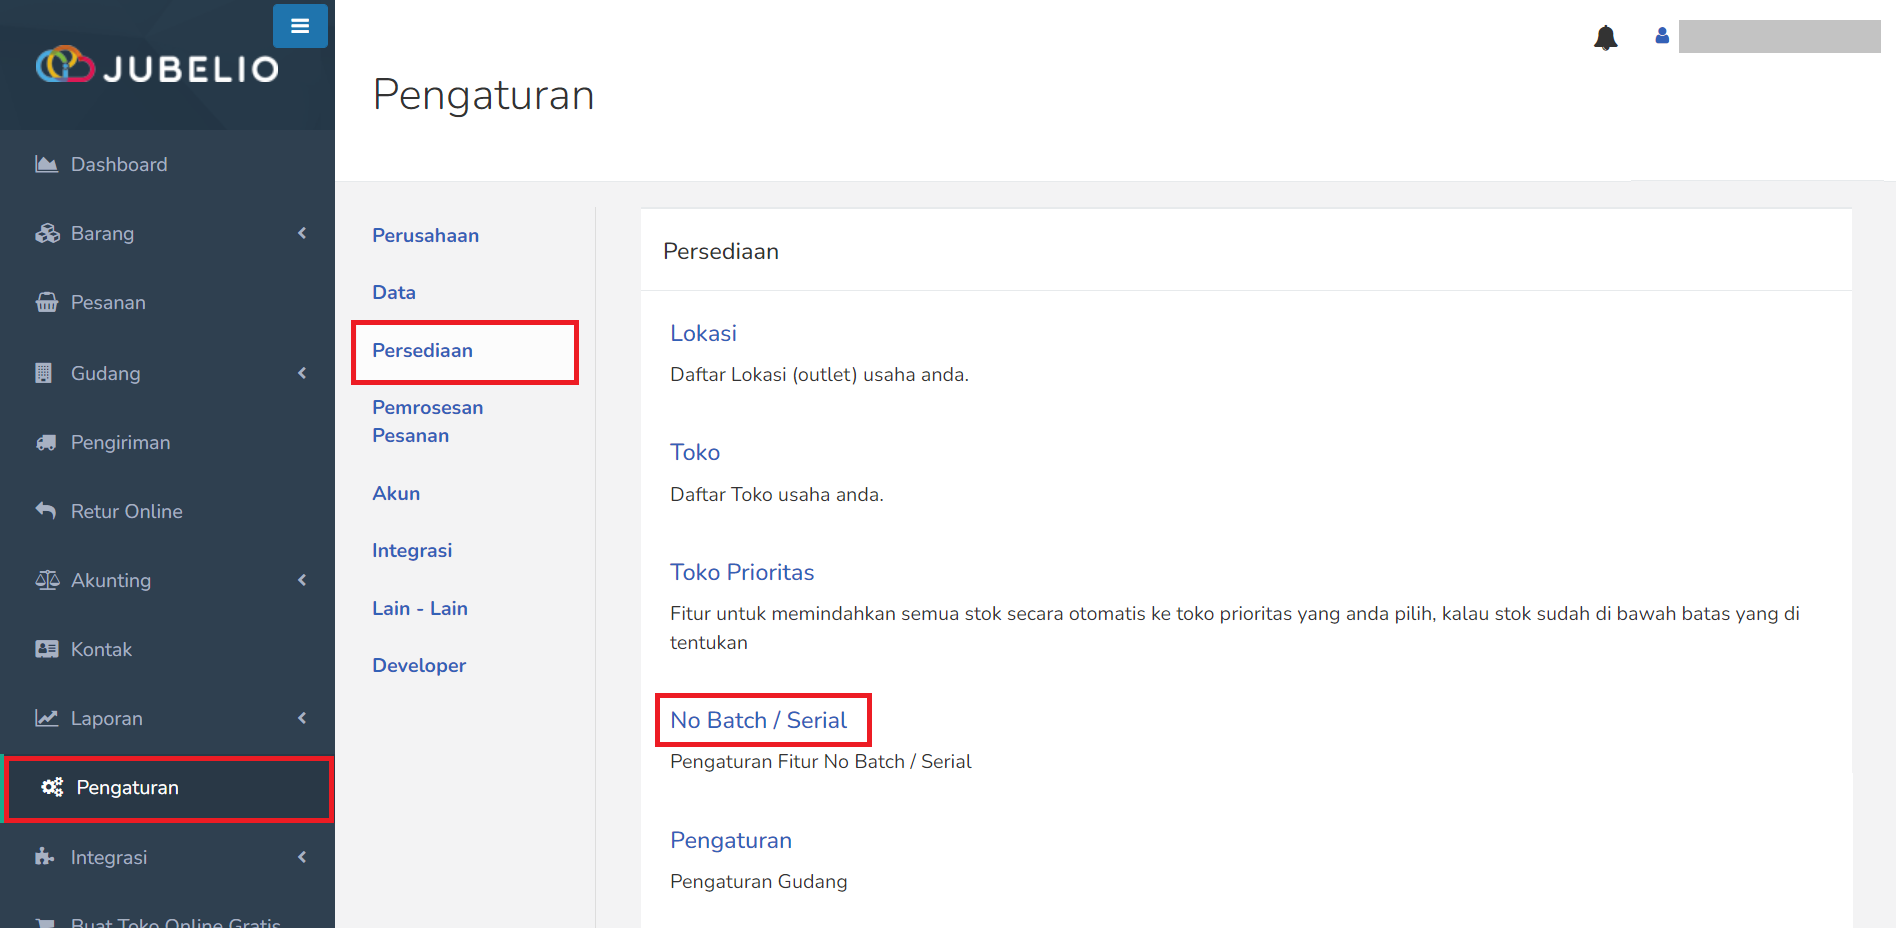Open the Developer settings tab

419,665
